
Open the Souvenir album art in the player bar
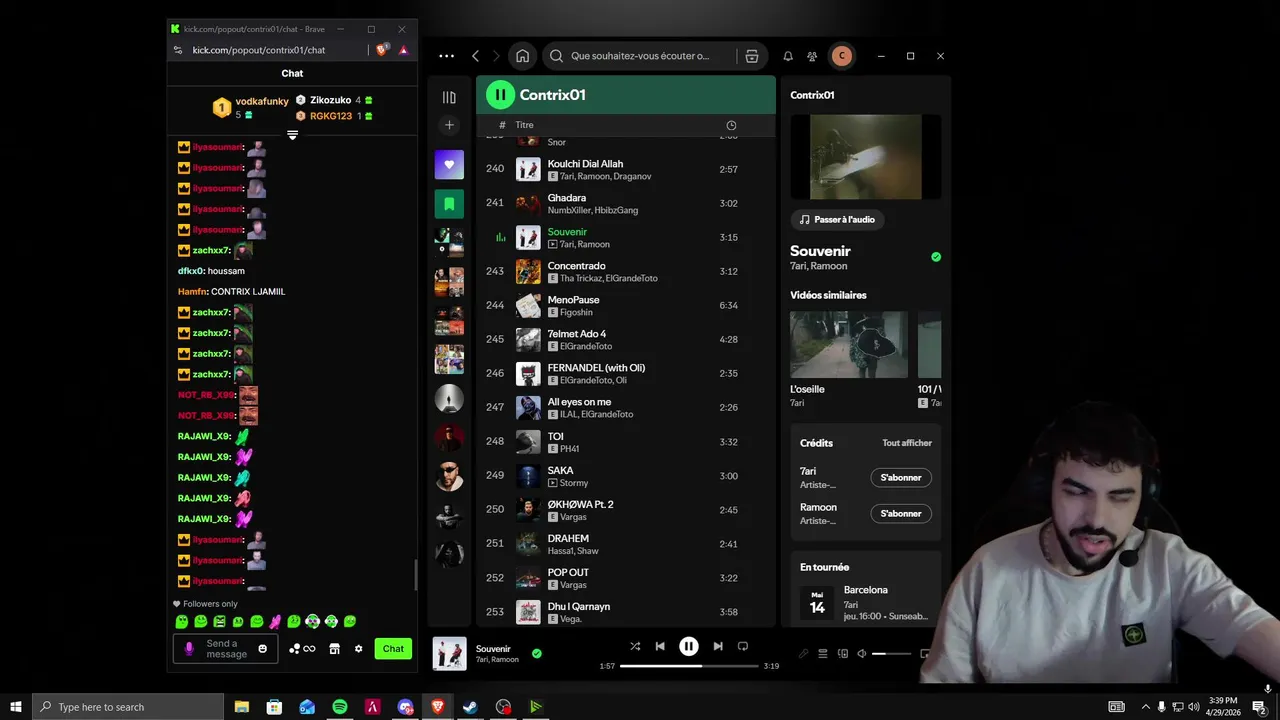click(449, 654)
